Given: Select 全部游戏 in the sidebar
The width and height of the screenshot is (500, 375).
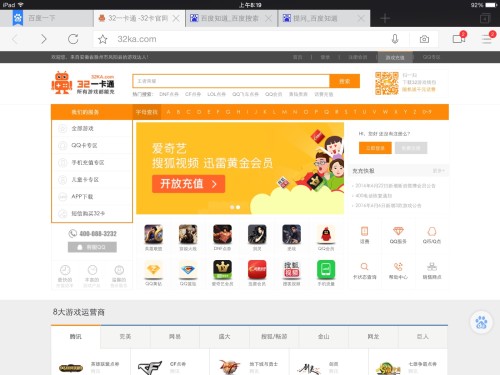Looking at the screenshot, I should (x=92, y=128).
